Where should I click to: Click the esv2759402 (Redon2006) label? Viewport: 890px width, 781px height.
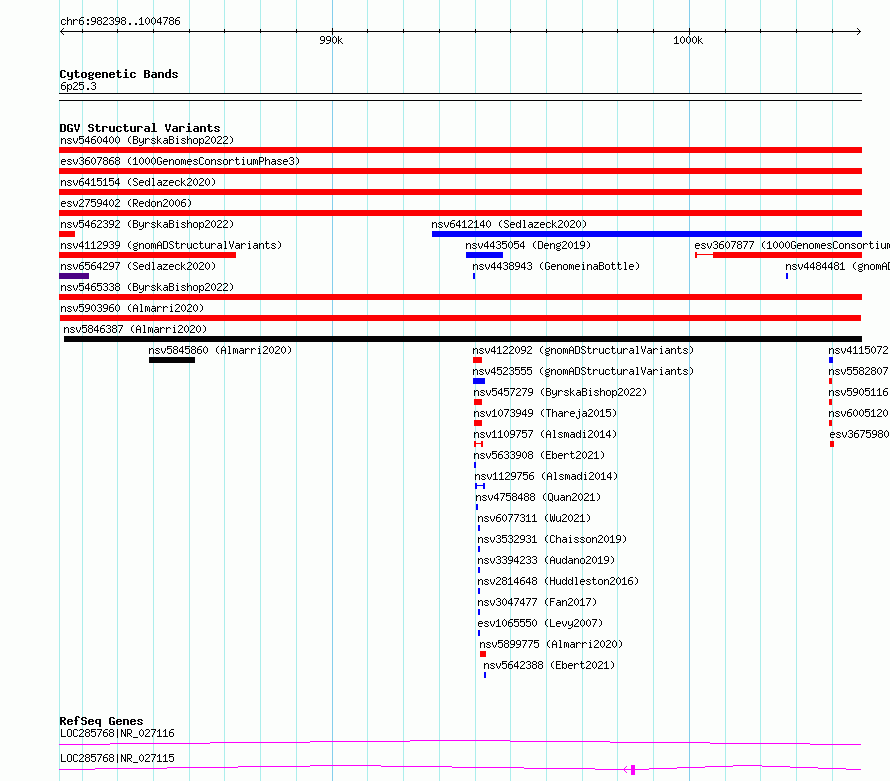[x=126, y=203]
